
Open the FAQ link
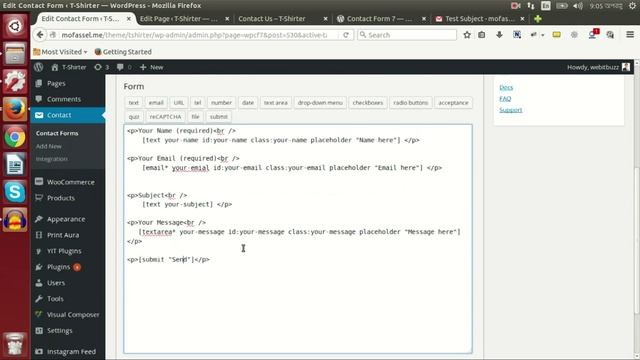click(505, 99)
